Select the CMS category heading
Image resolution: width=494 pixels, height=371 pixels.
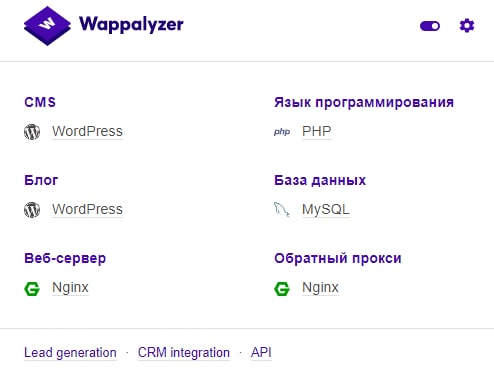tap(40, 102)
